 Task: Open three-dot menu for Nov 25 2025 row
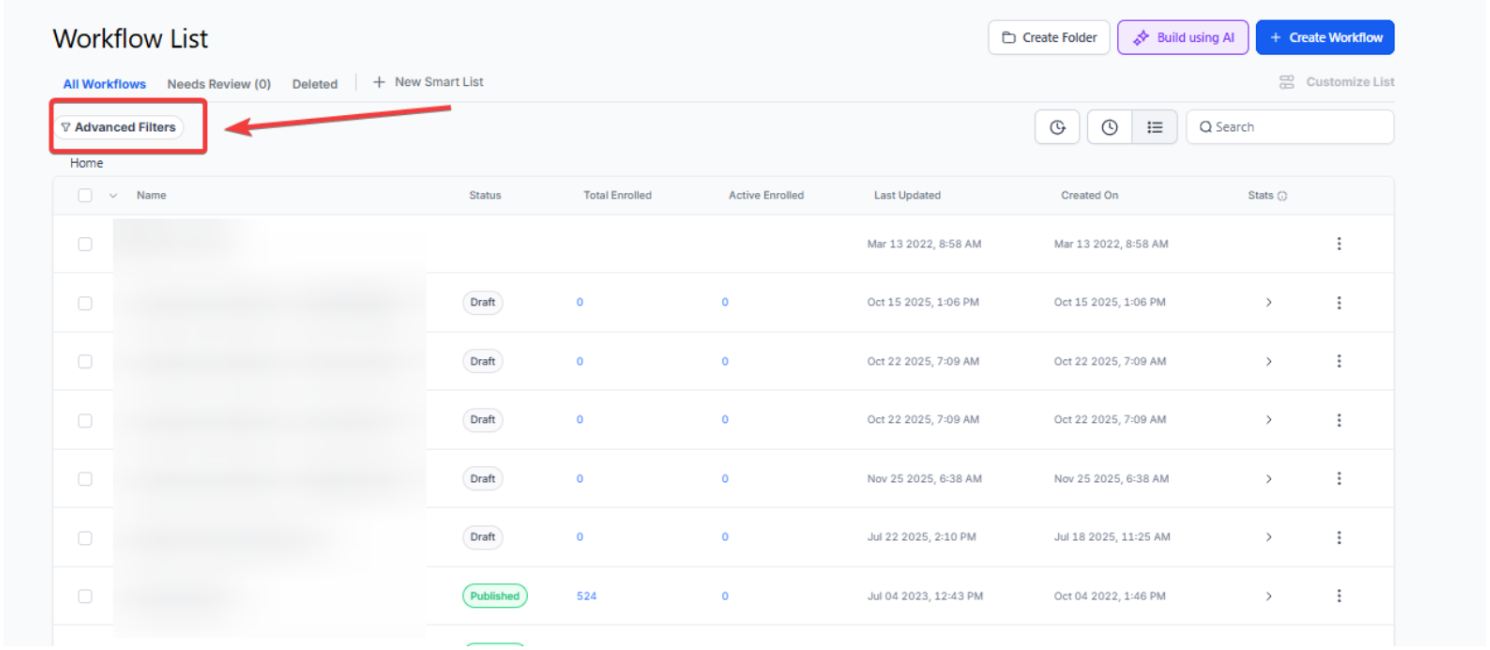pos(1339,479)
